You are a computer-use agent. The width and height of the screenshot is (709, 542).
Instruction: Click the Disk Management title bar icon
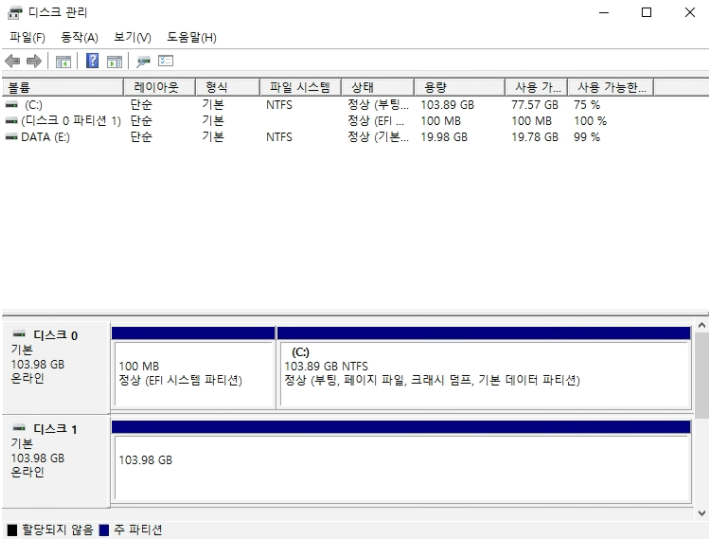14,13
